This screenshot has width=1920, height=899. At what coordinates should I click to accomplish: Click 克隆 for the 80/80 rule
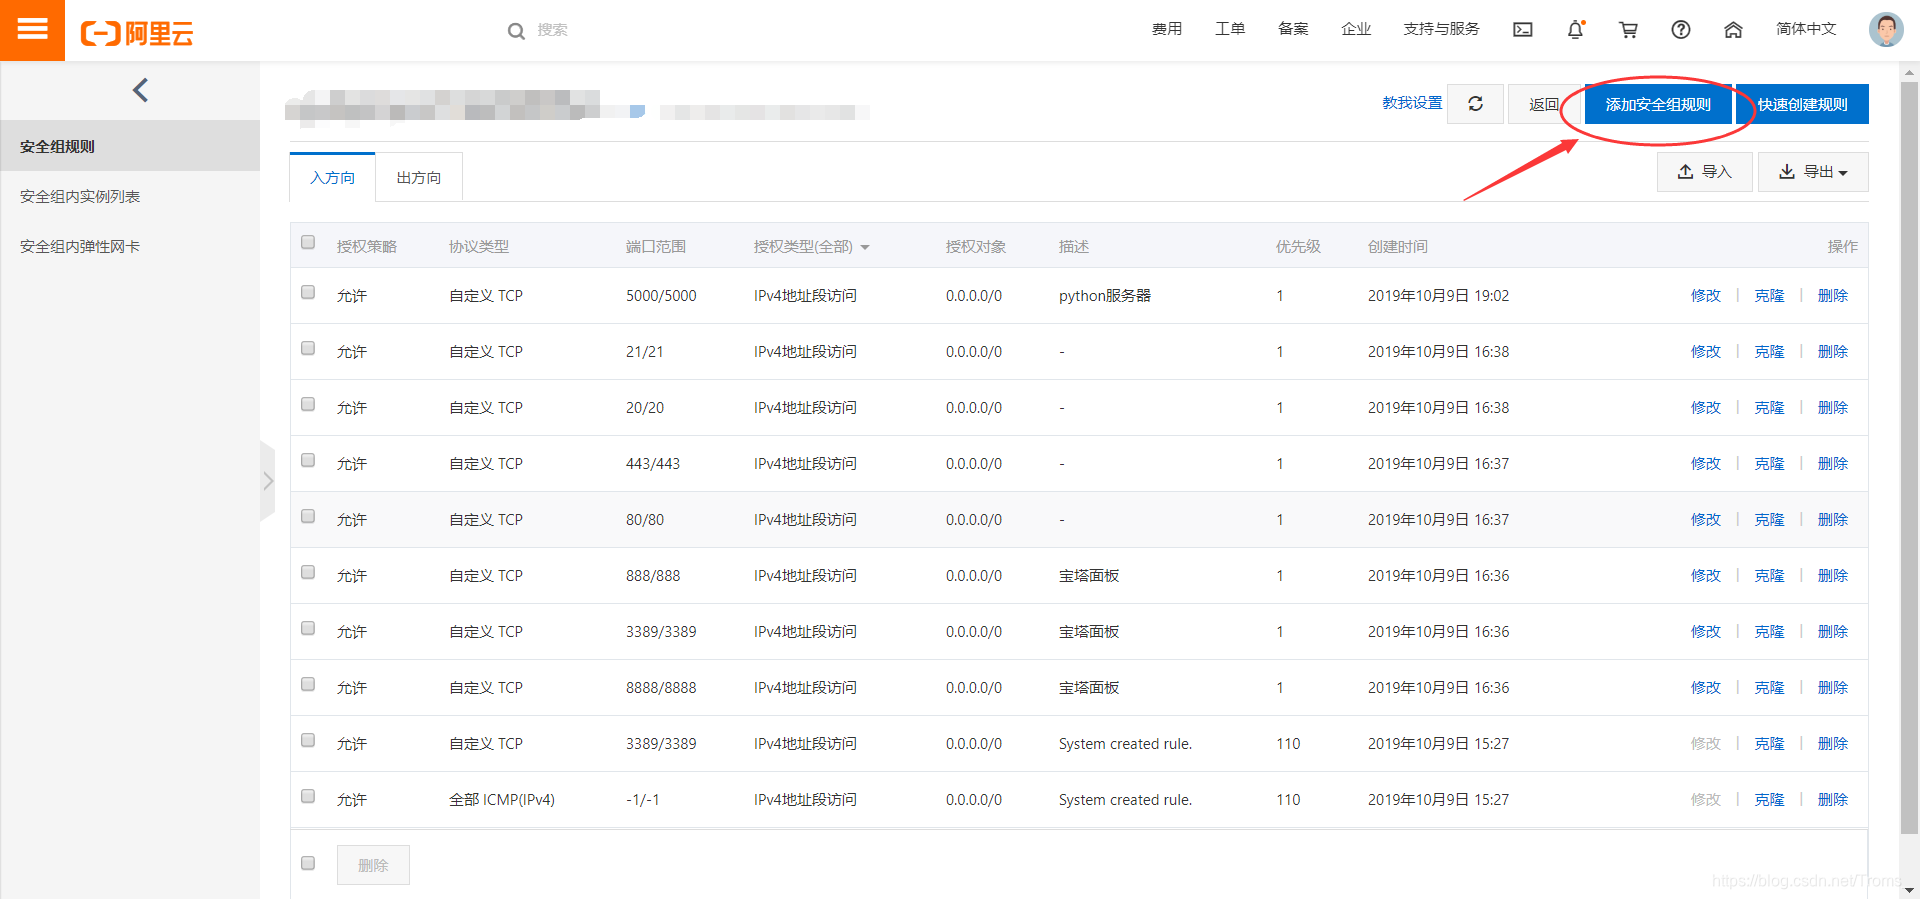(x=1769, y=520)
